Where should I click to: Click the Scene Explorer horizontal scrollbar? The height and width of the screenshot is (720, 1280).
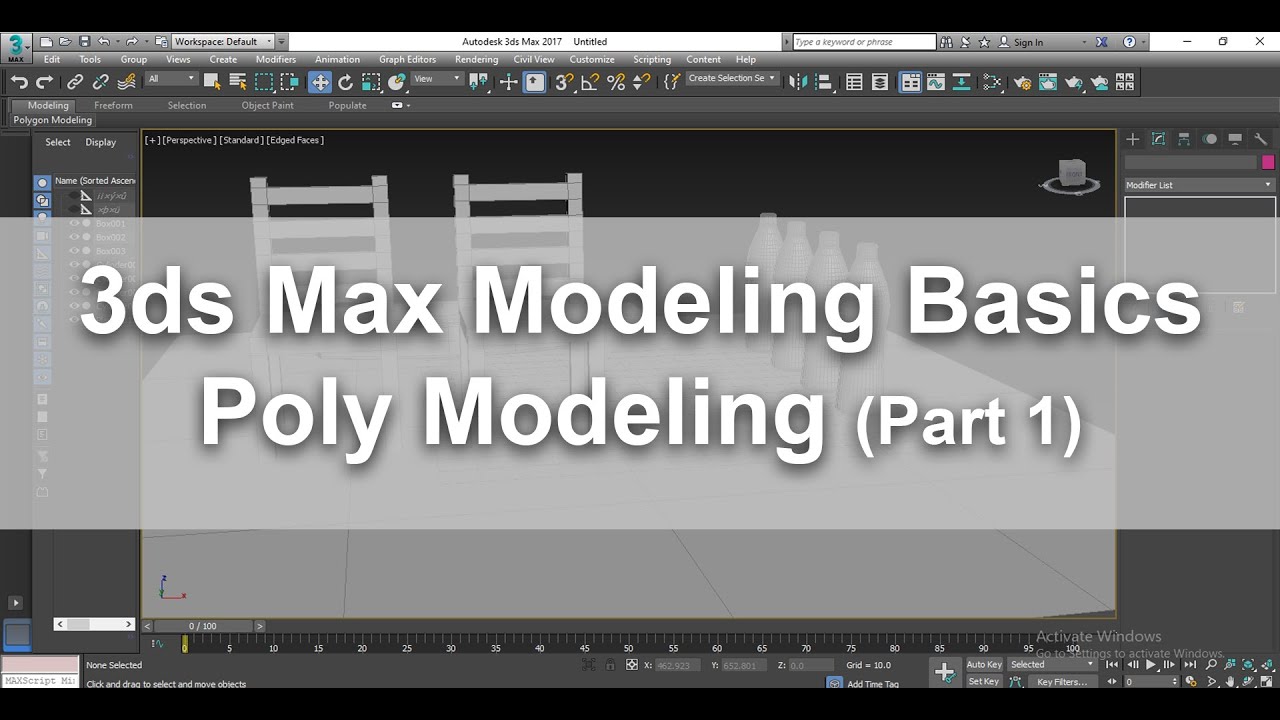(94, 624)
